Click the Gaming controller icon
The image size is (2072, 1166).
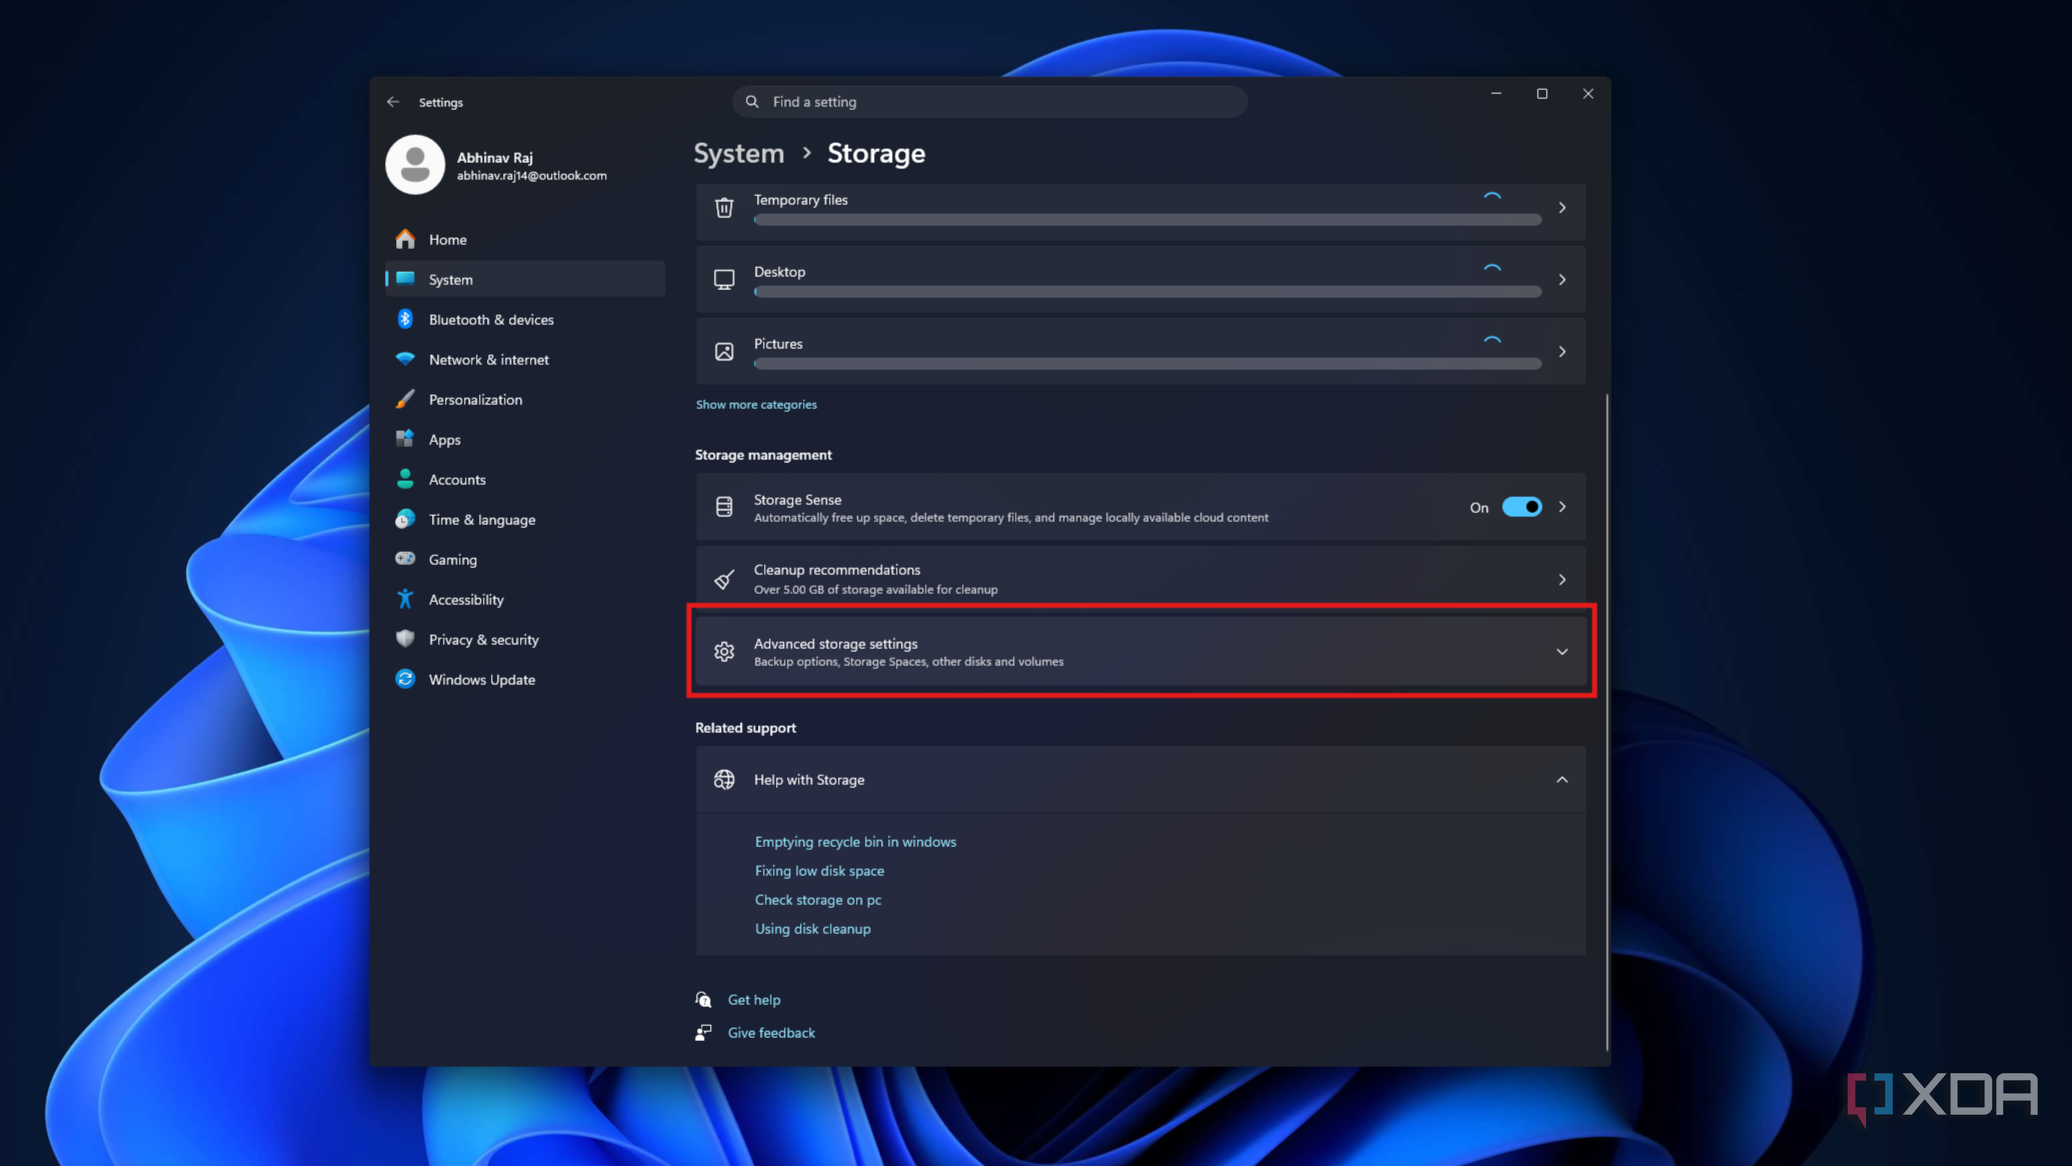coord(405,559)
